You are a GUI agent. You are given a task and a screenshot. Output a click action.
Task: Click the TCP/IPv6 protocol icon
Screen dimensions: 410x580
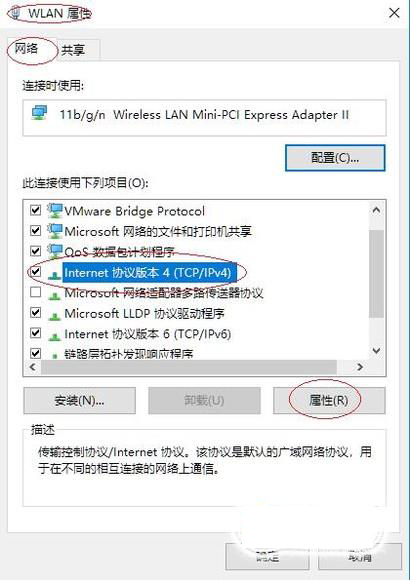(x=55, y=336)
